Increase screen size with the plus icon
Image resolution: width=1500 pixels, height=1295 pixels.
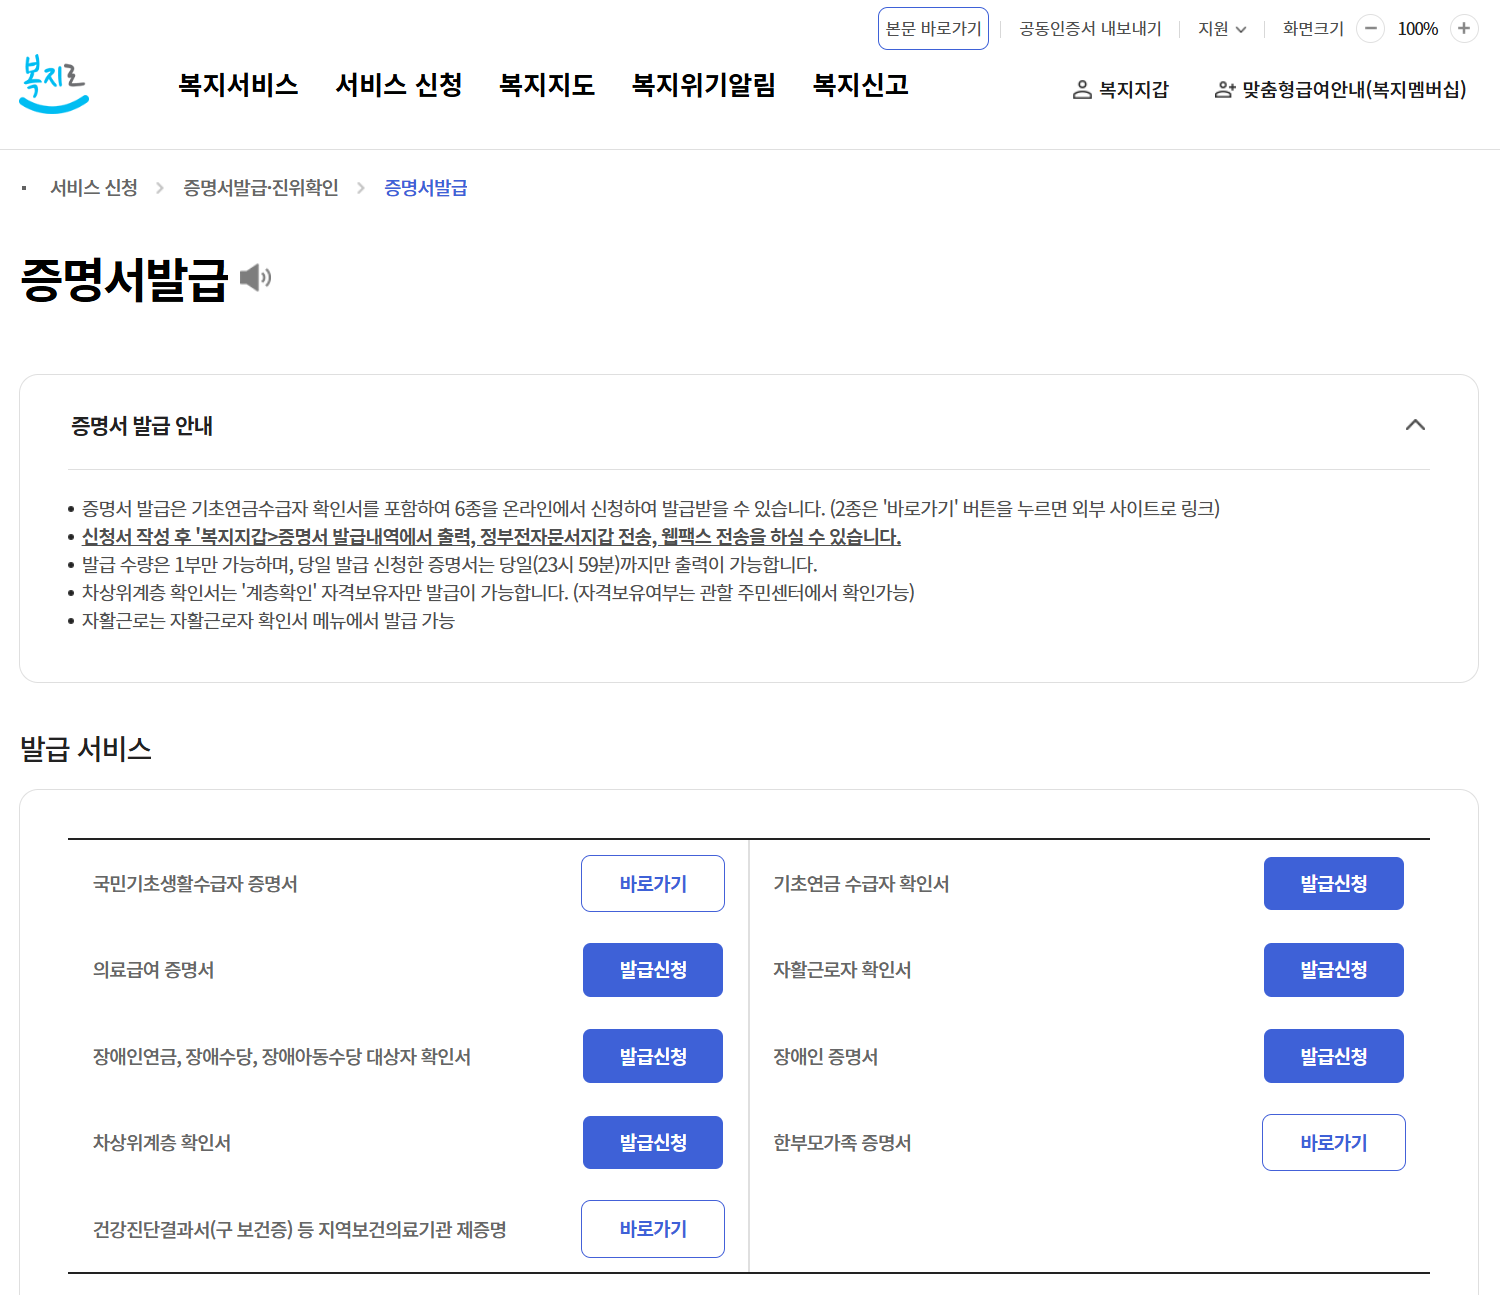[1464, 29]
